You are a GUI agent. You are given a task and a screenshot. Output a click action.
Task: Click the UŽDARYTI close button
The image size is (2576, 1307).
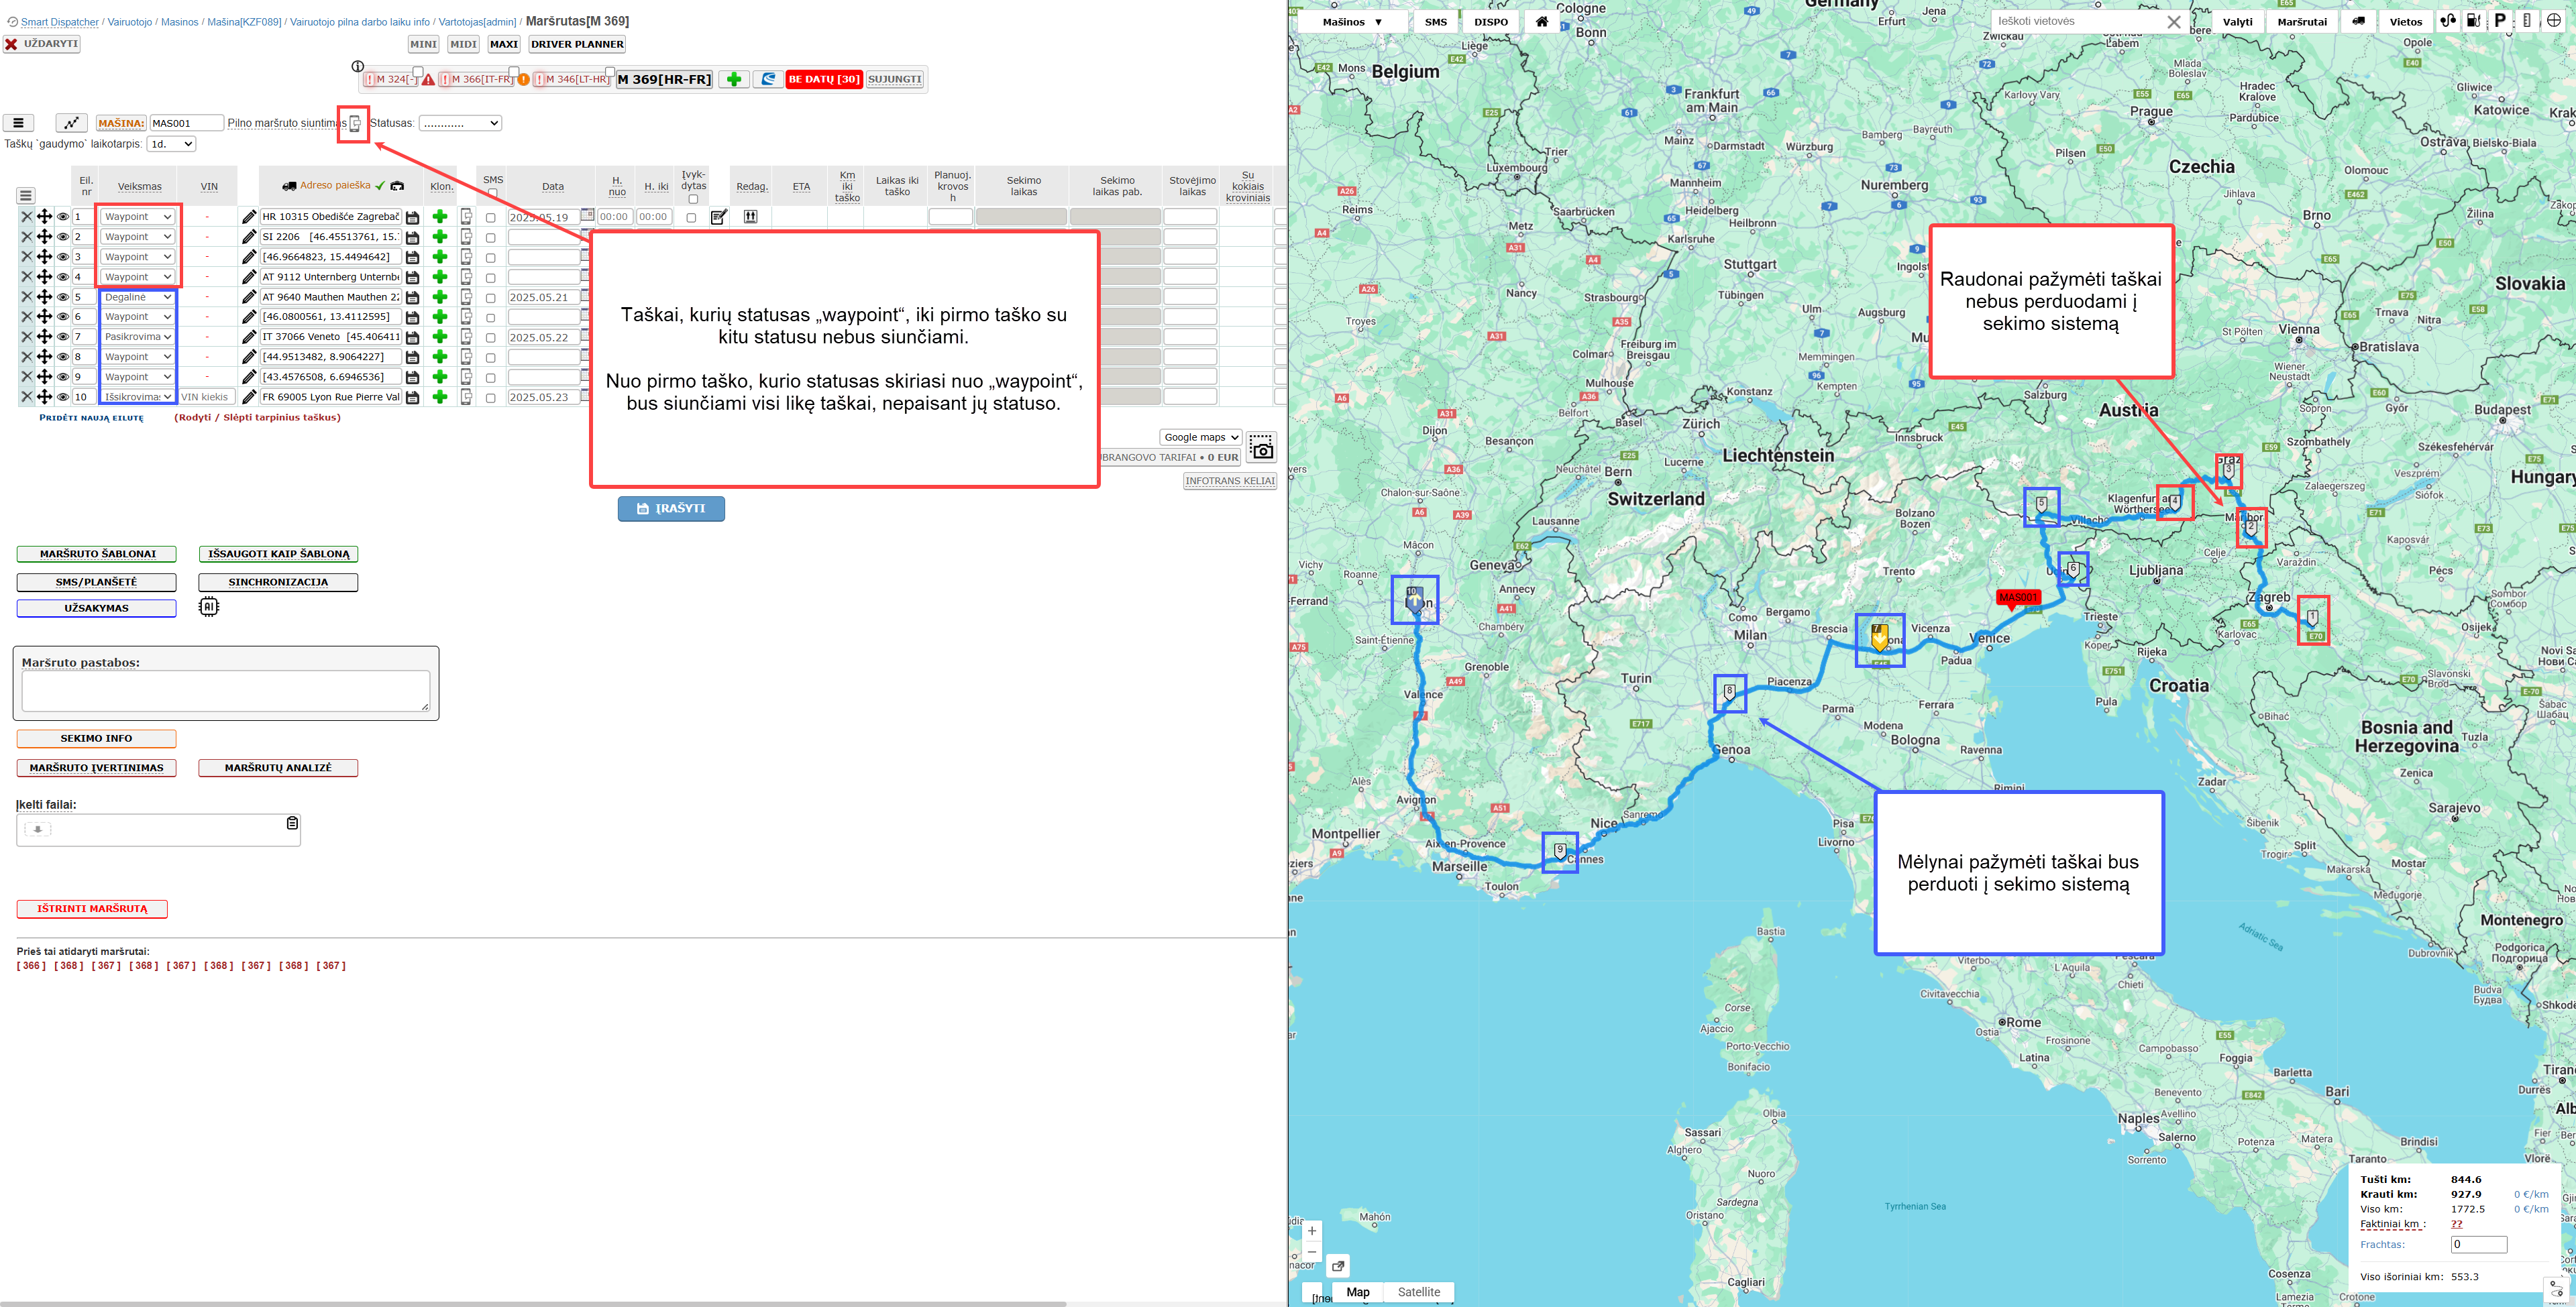tap(42, 44)
